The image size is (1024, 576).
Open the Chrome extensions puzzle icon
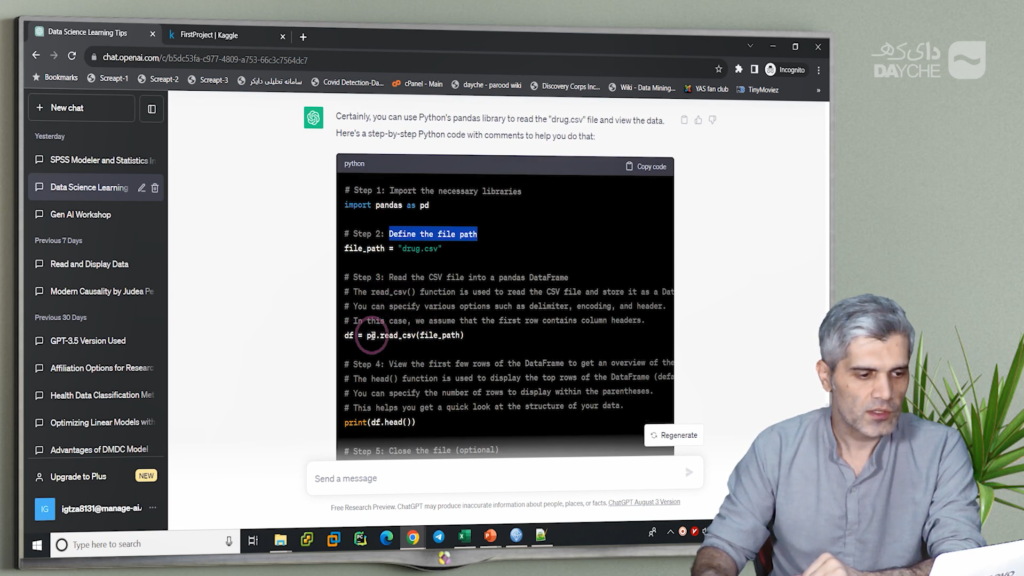(x=739, y=69)
